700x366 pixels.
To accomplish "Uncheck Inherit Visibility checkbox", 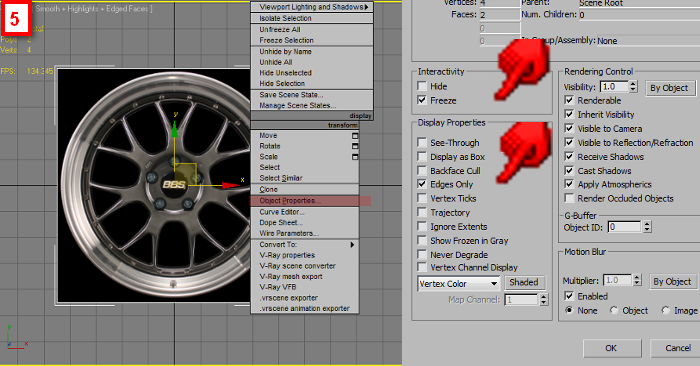I will coord(569,114).
